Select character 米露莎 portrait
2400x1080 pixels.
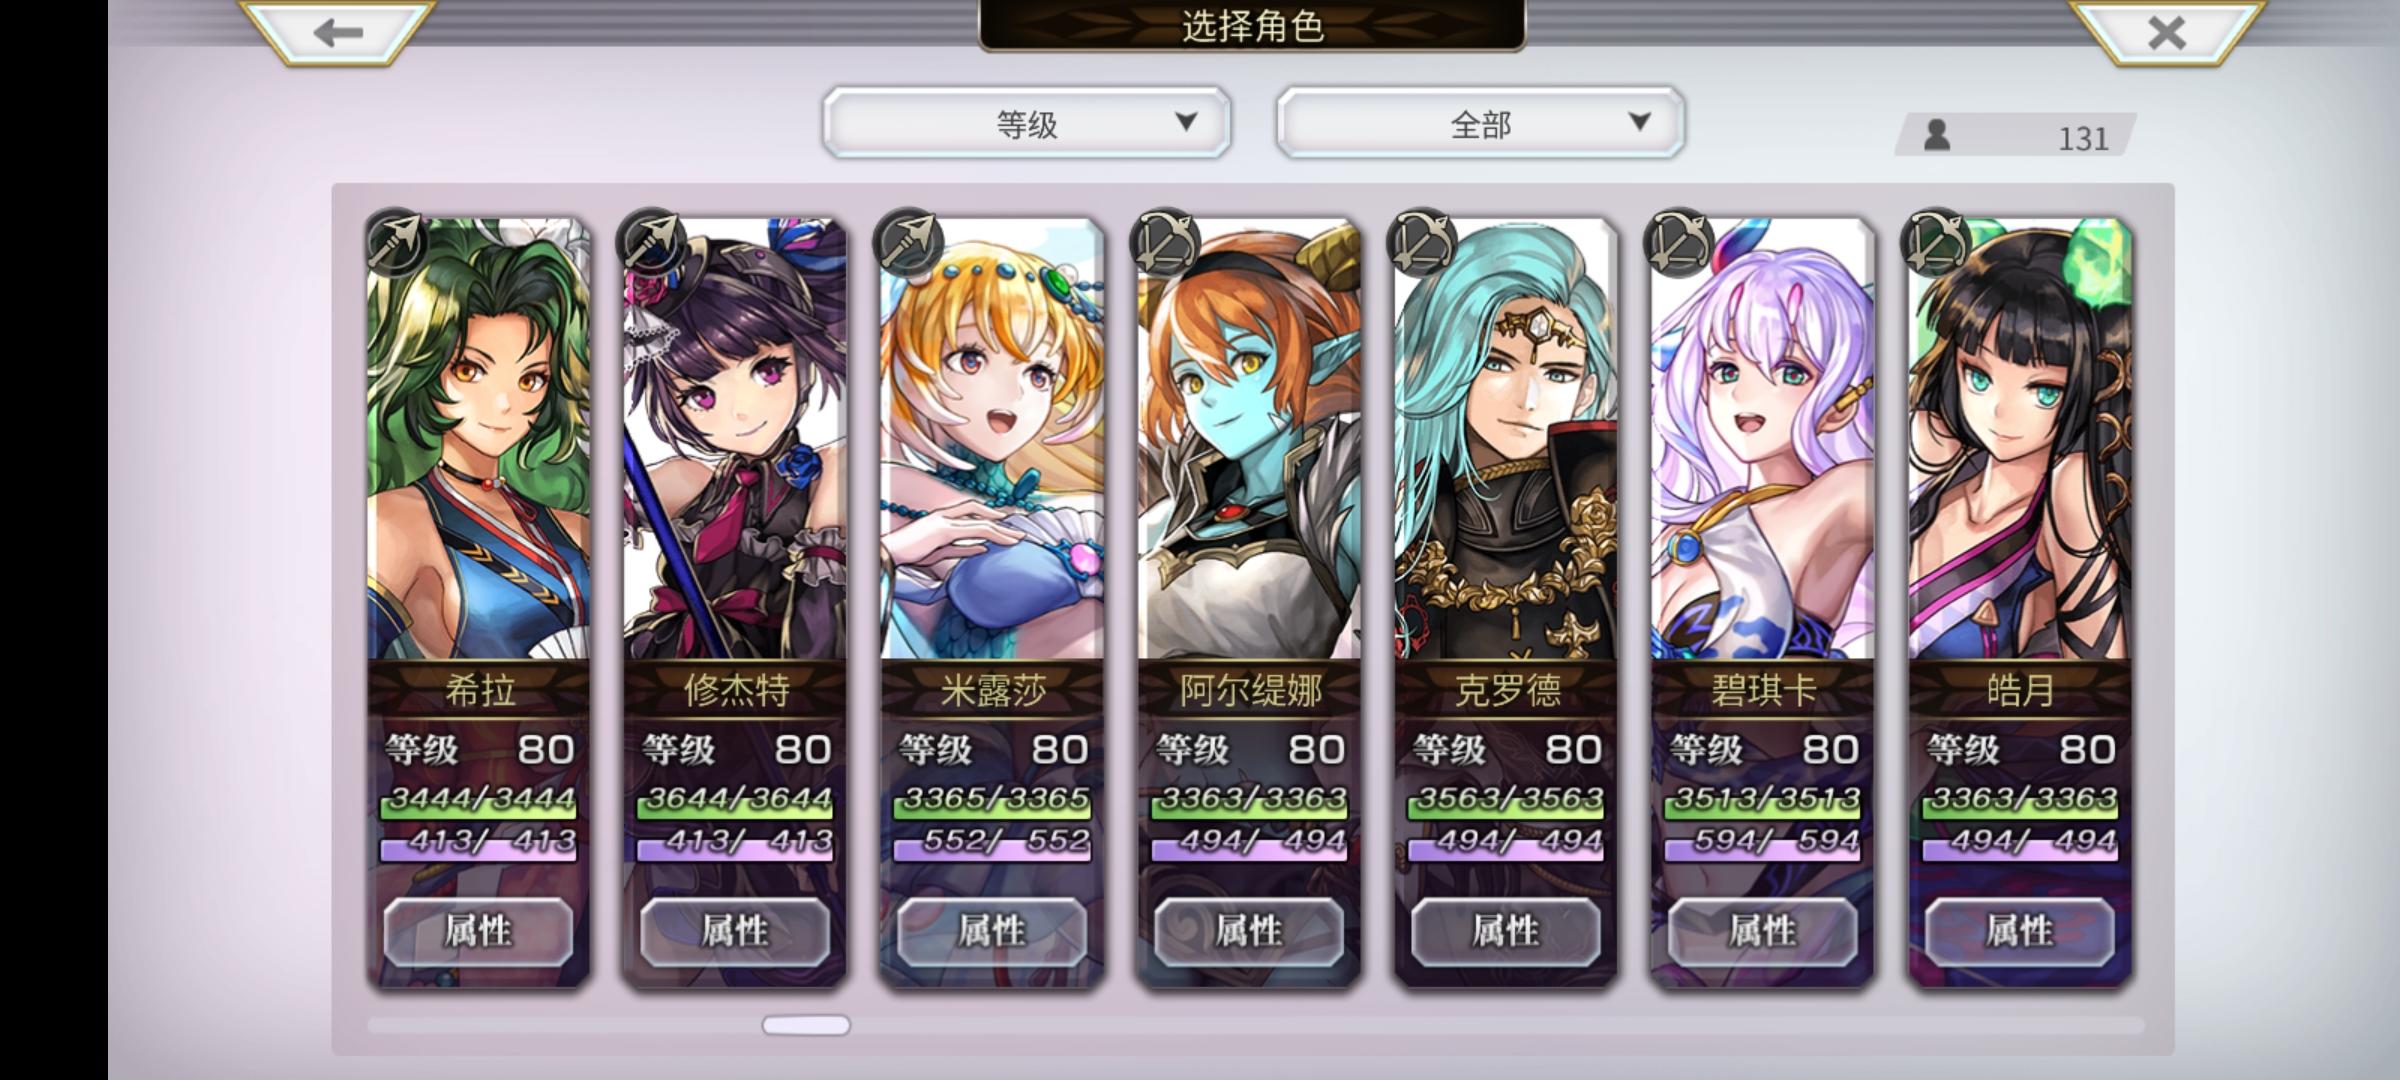pos(992,440)
